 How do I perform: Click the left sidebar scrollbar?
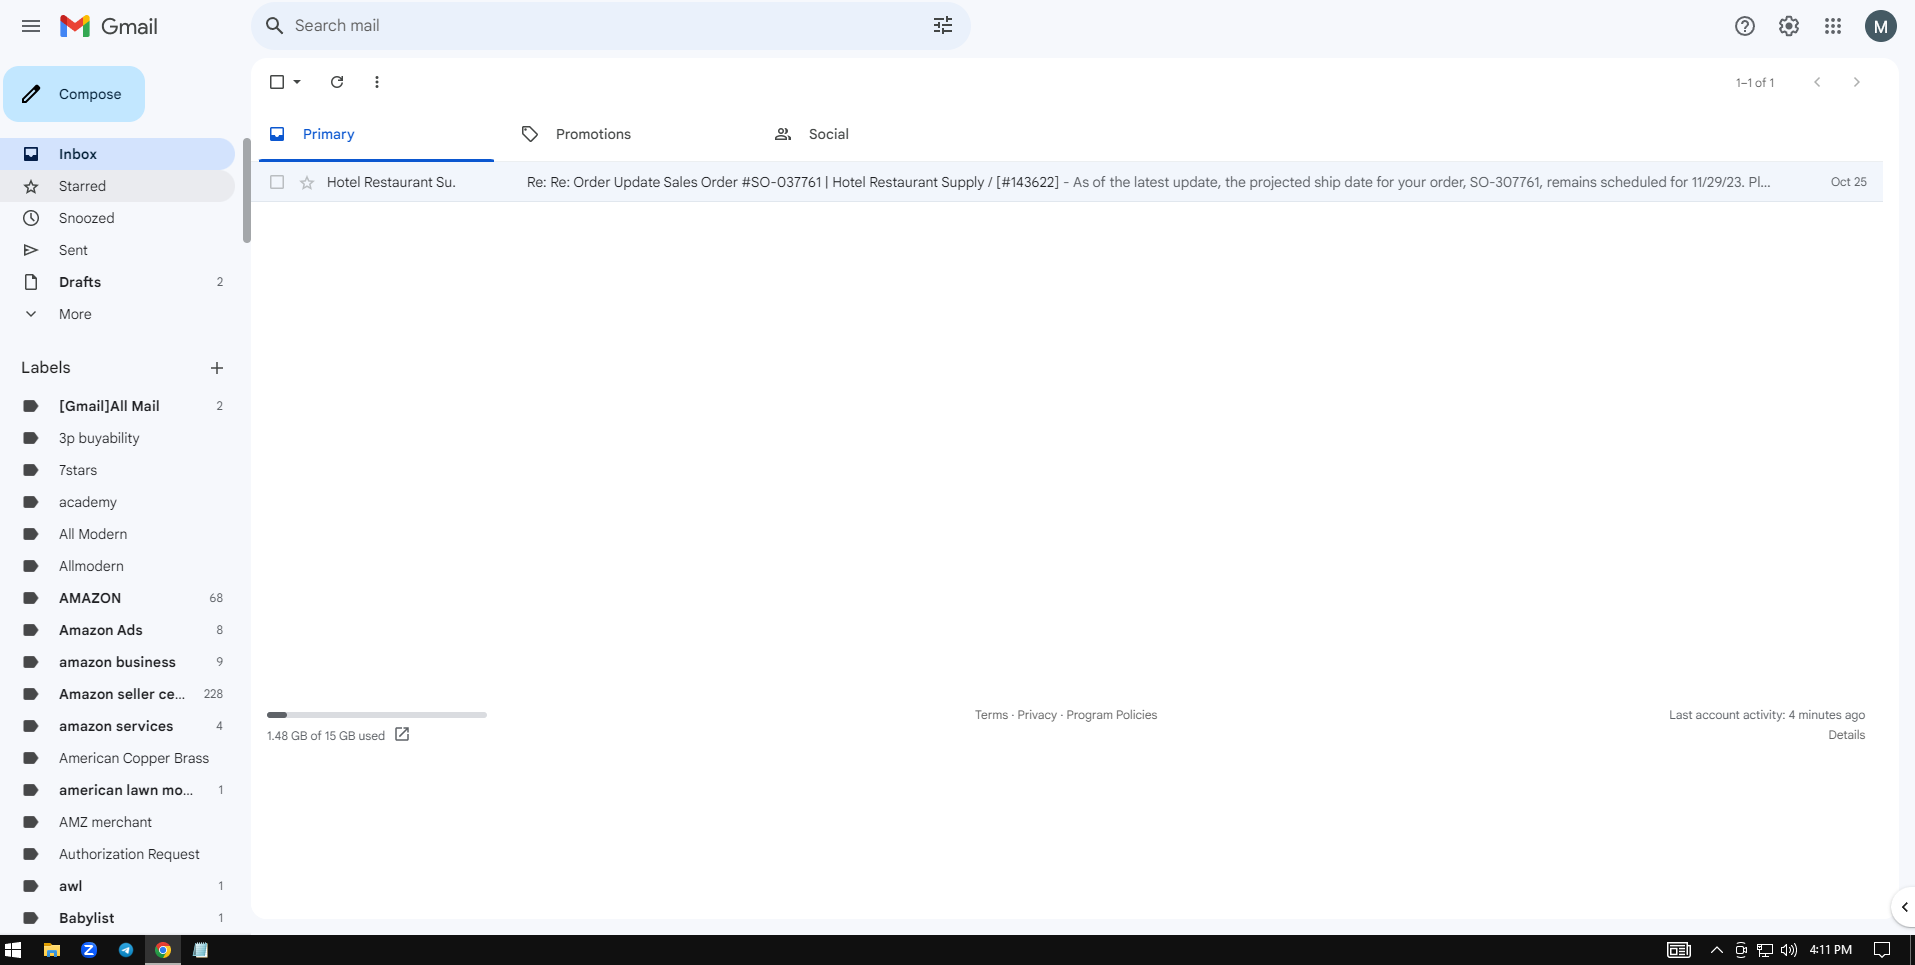coord(246,190)
